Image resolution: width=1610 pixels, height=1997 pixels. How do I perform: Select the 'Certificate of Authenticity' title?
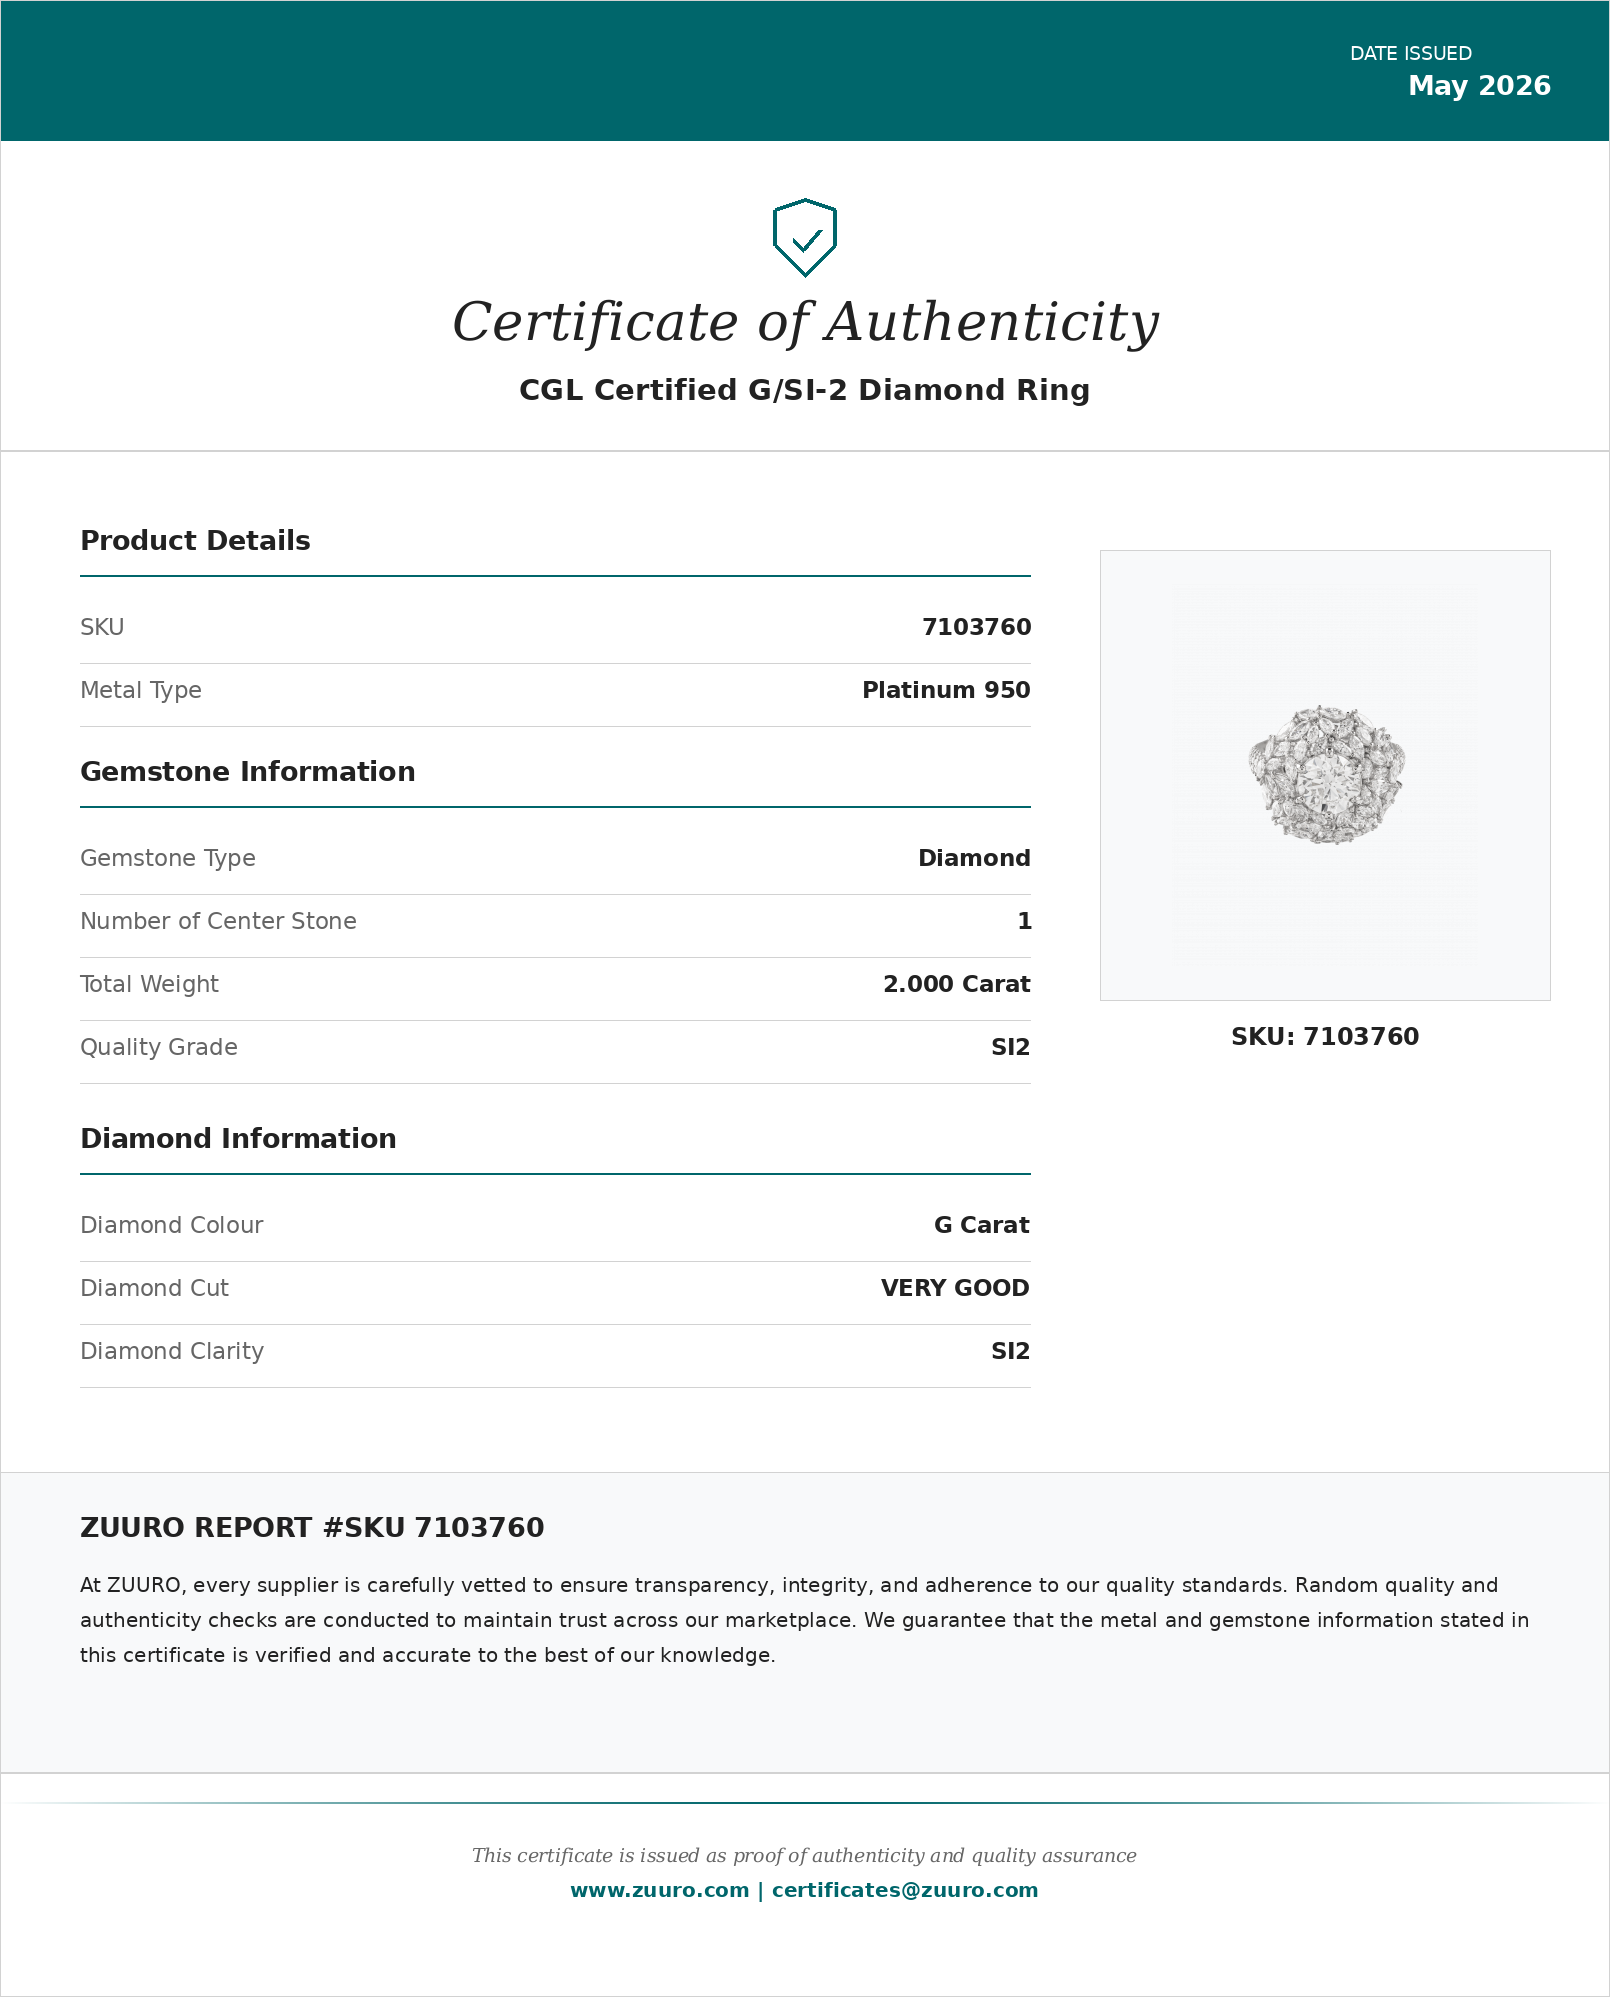click(805, 322)
